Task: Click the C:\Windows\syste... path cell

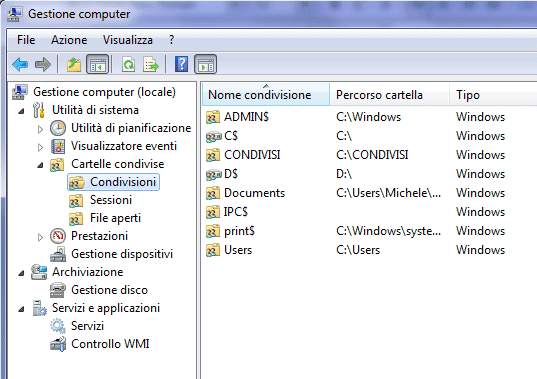Action: (388, 231)
